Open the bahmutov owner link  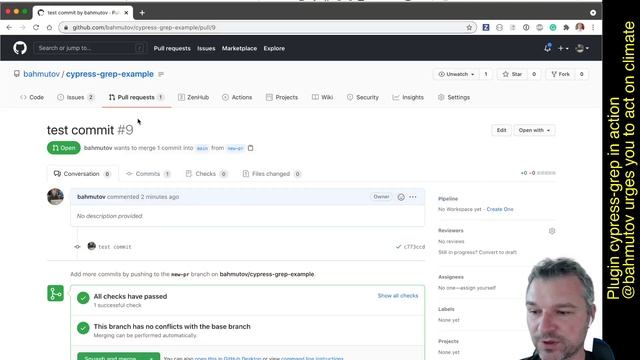coord(41,74)
